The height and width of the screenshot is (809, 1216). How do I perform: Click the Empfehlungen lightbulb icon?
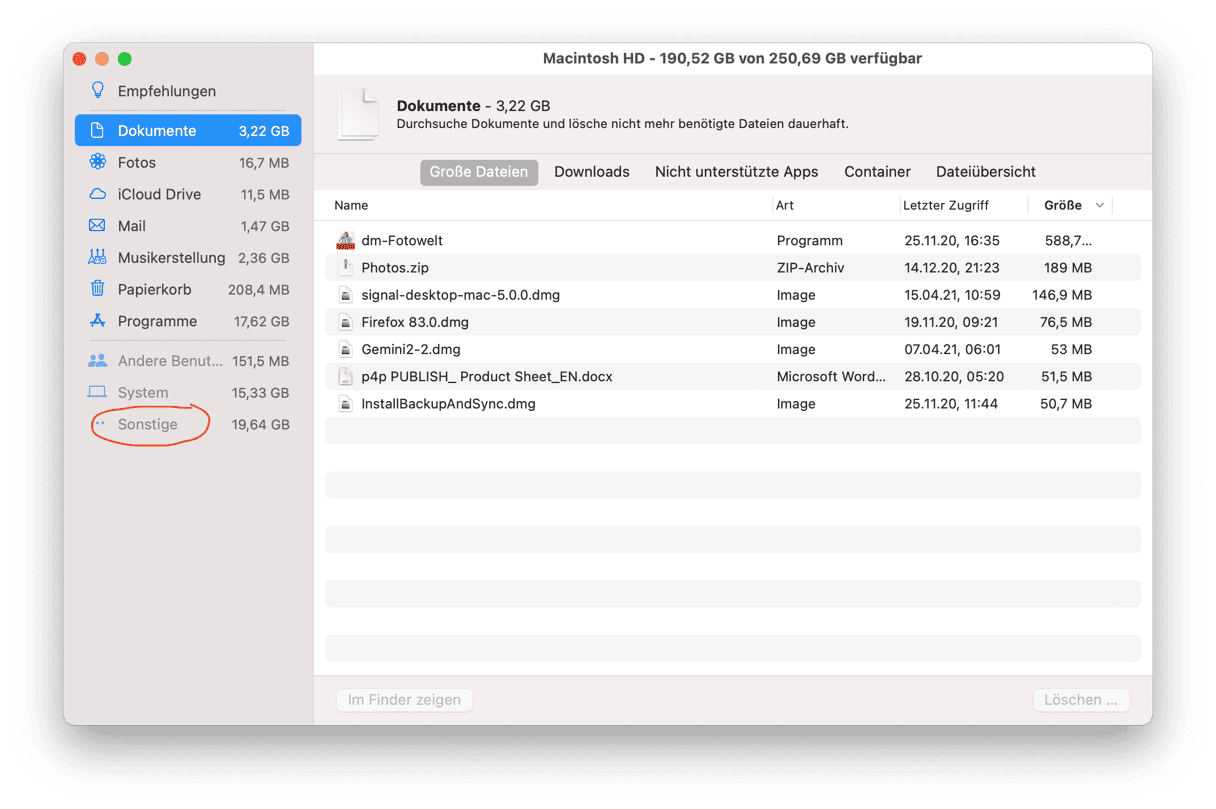tap(97, 91)
